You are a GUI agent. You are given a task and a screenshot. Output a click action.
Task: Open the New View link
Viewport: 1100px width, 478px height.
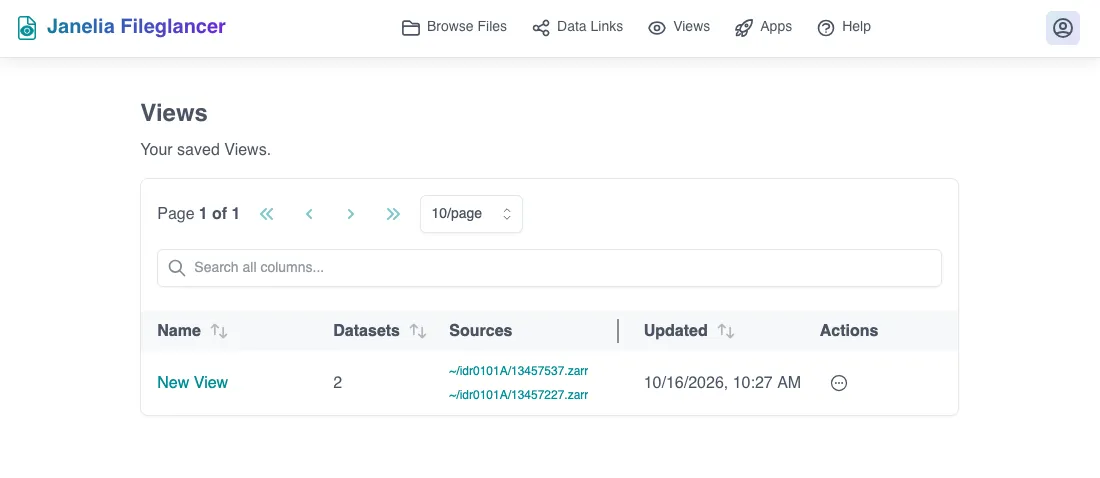click(x=192, y=383)
